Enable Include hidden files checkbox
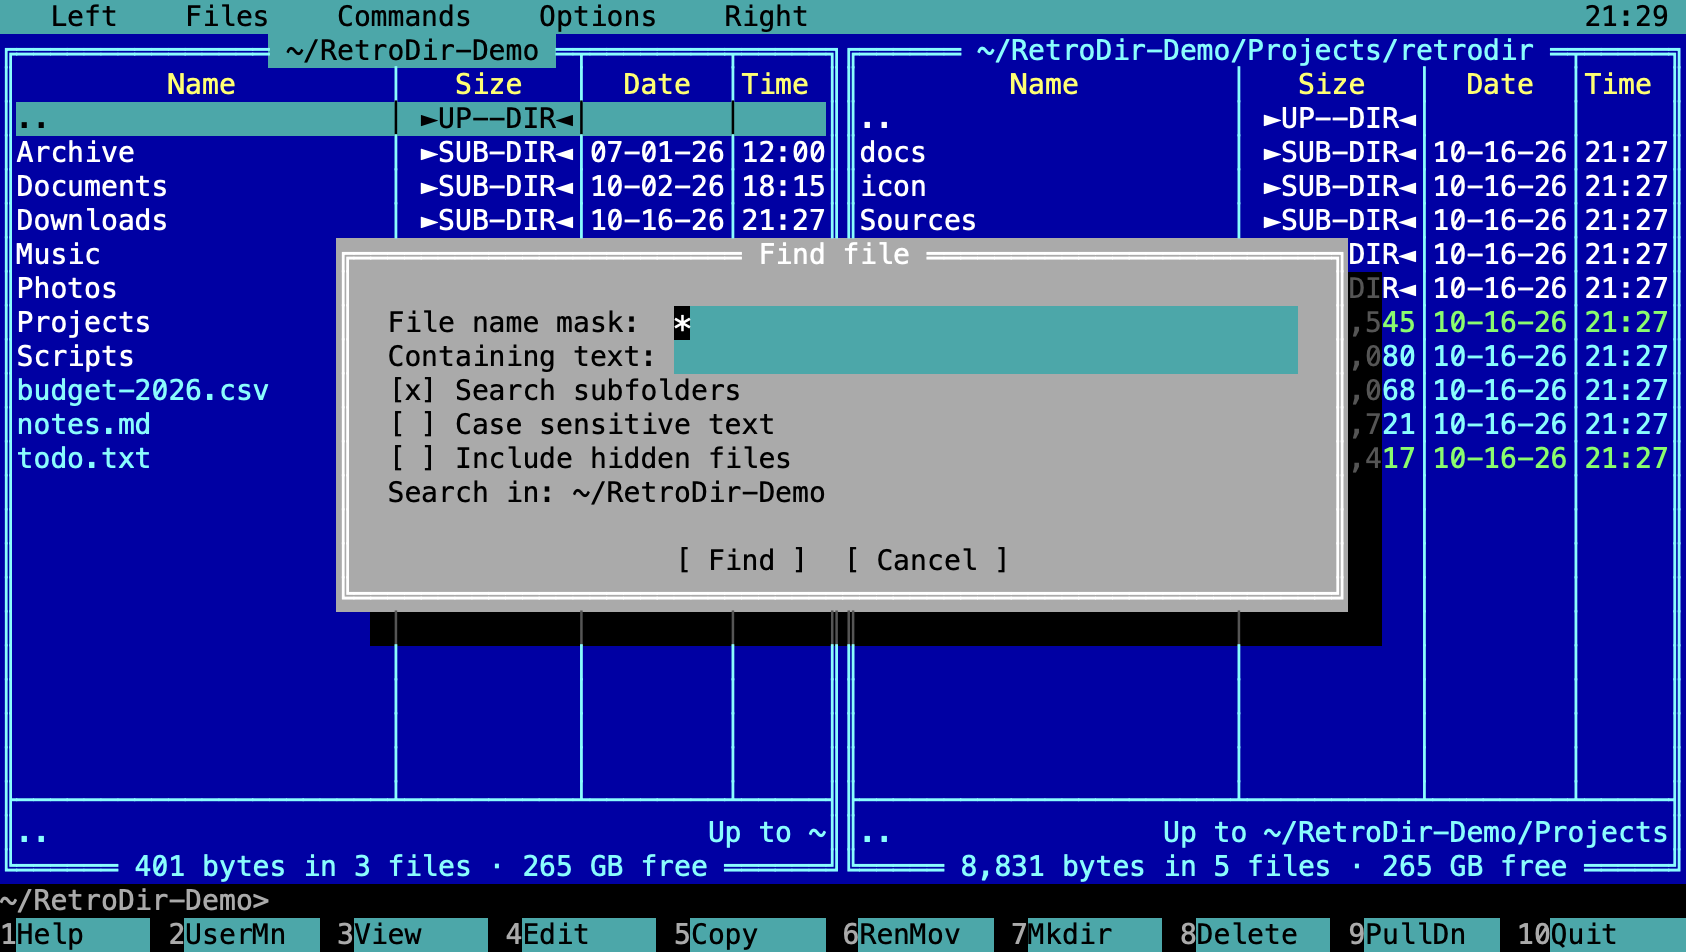Viewport: 1686px width, 952px height. (x=590, y=458)
